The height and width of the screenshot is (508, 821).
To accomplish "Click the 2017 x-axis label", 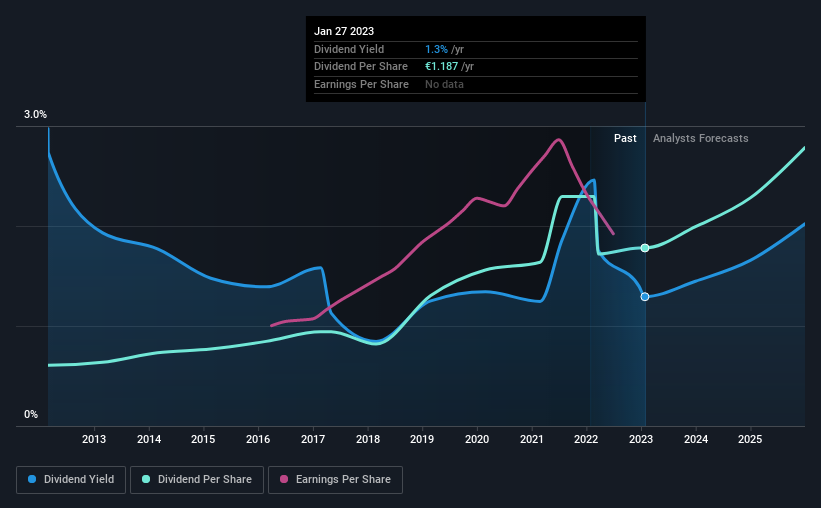I will [313, 439].
